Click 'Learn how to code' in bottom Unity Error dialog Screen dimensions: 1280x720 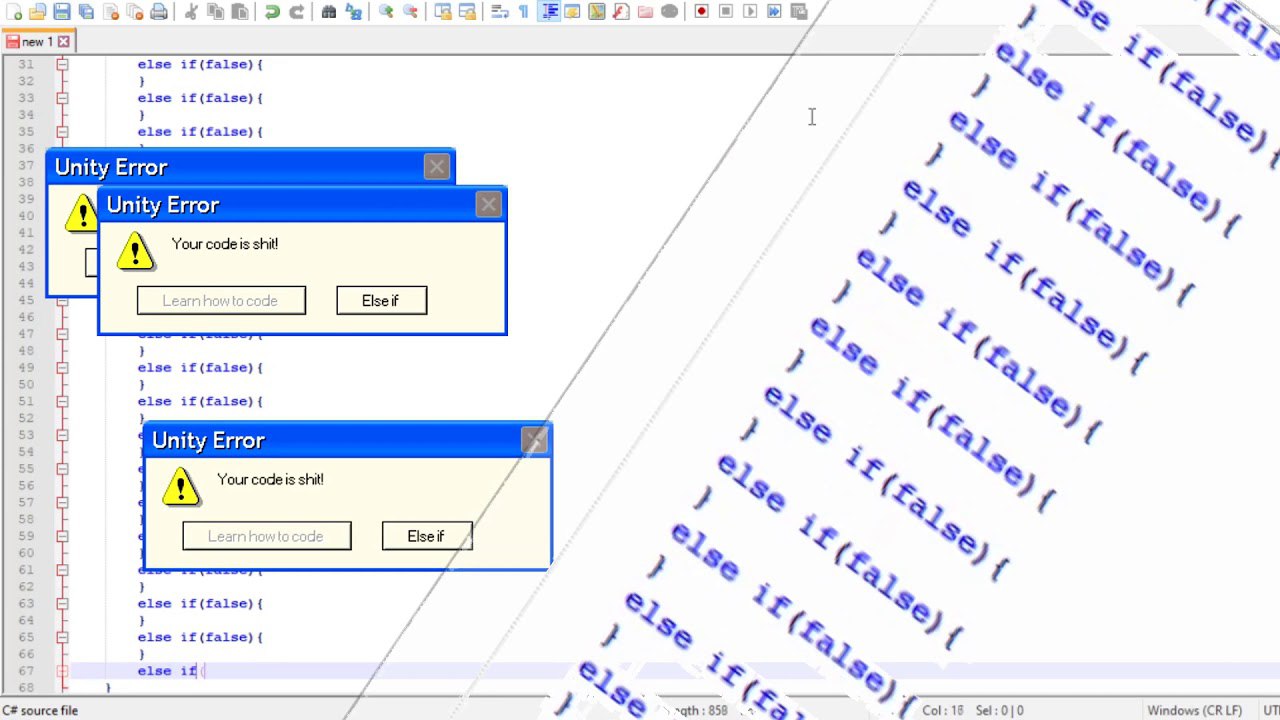[267, 536]
